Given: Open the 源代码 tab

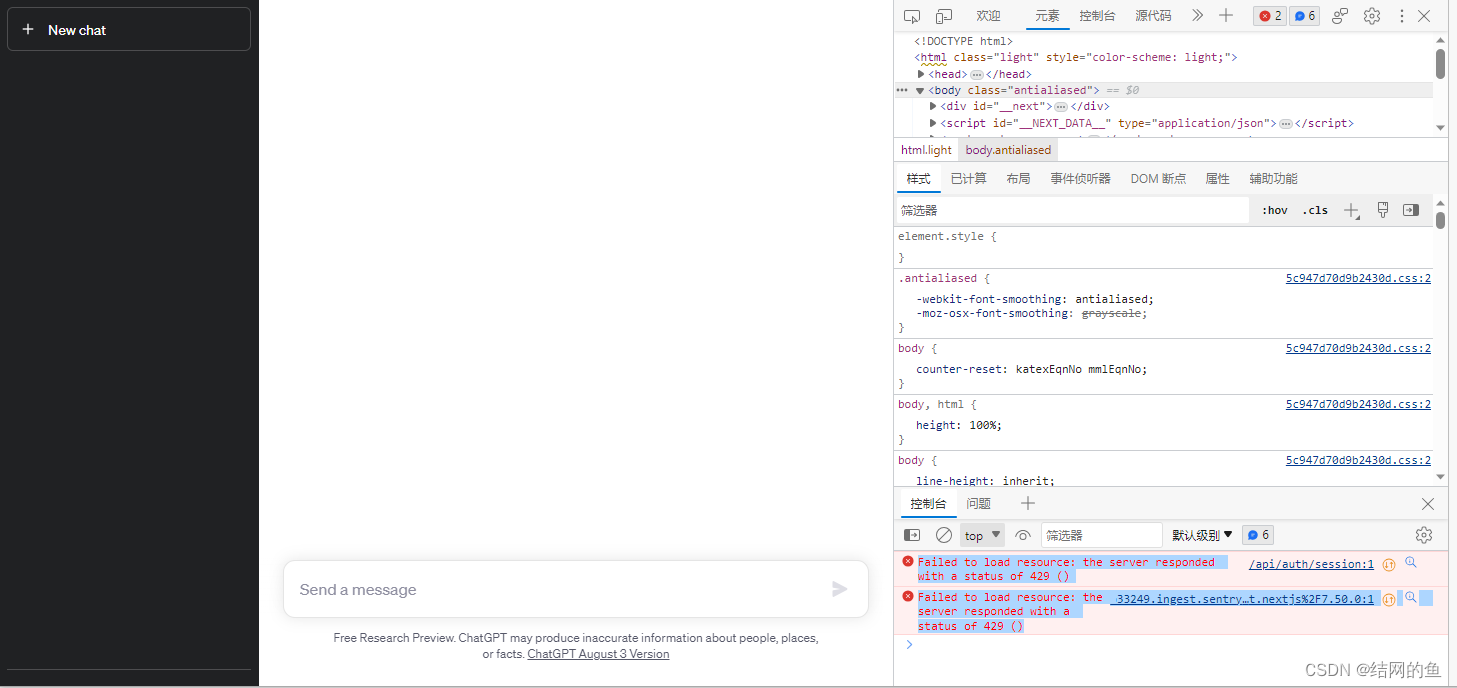Looking at the screenshot, I should (x=1153, y=16).
